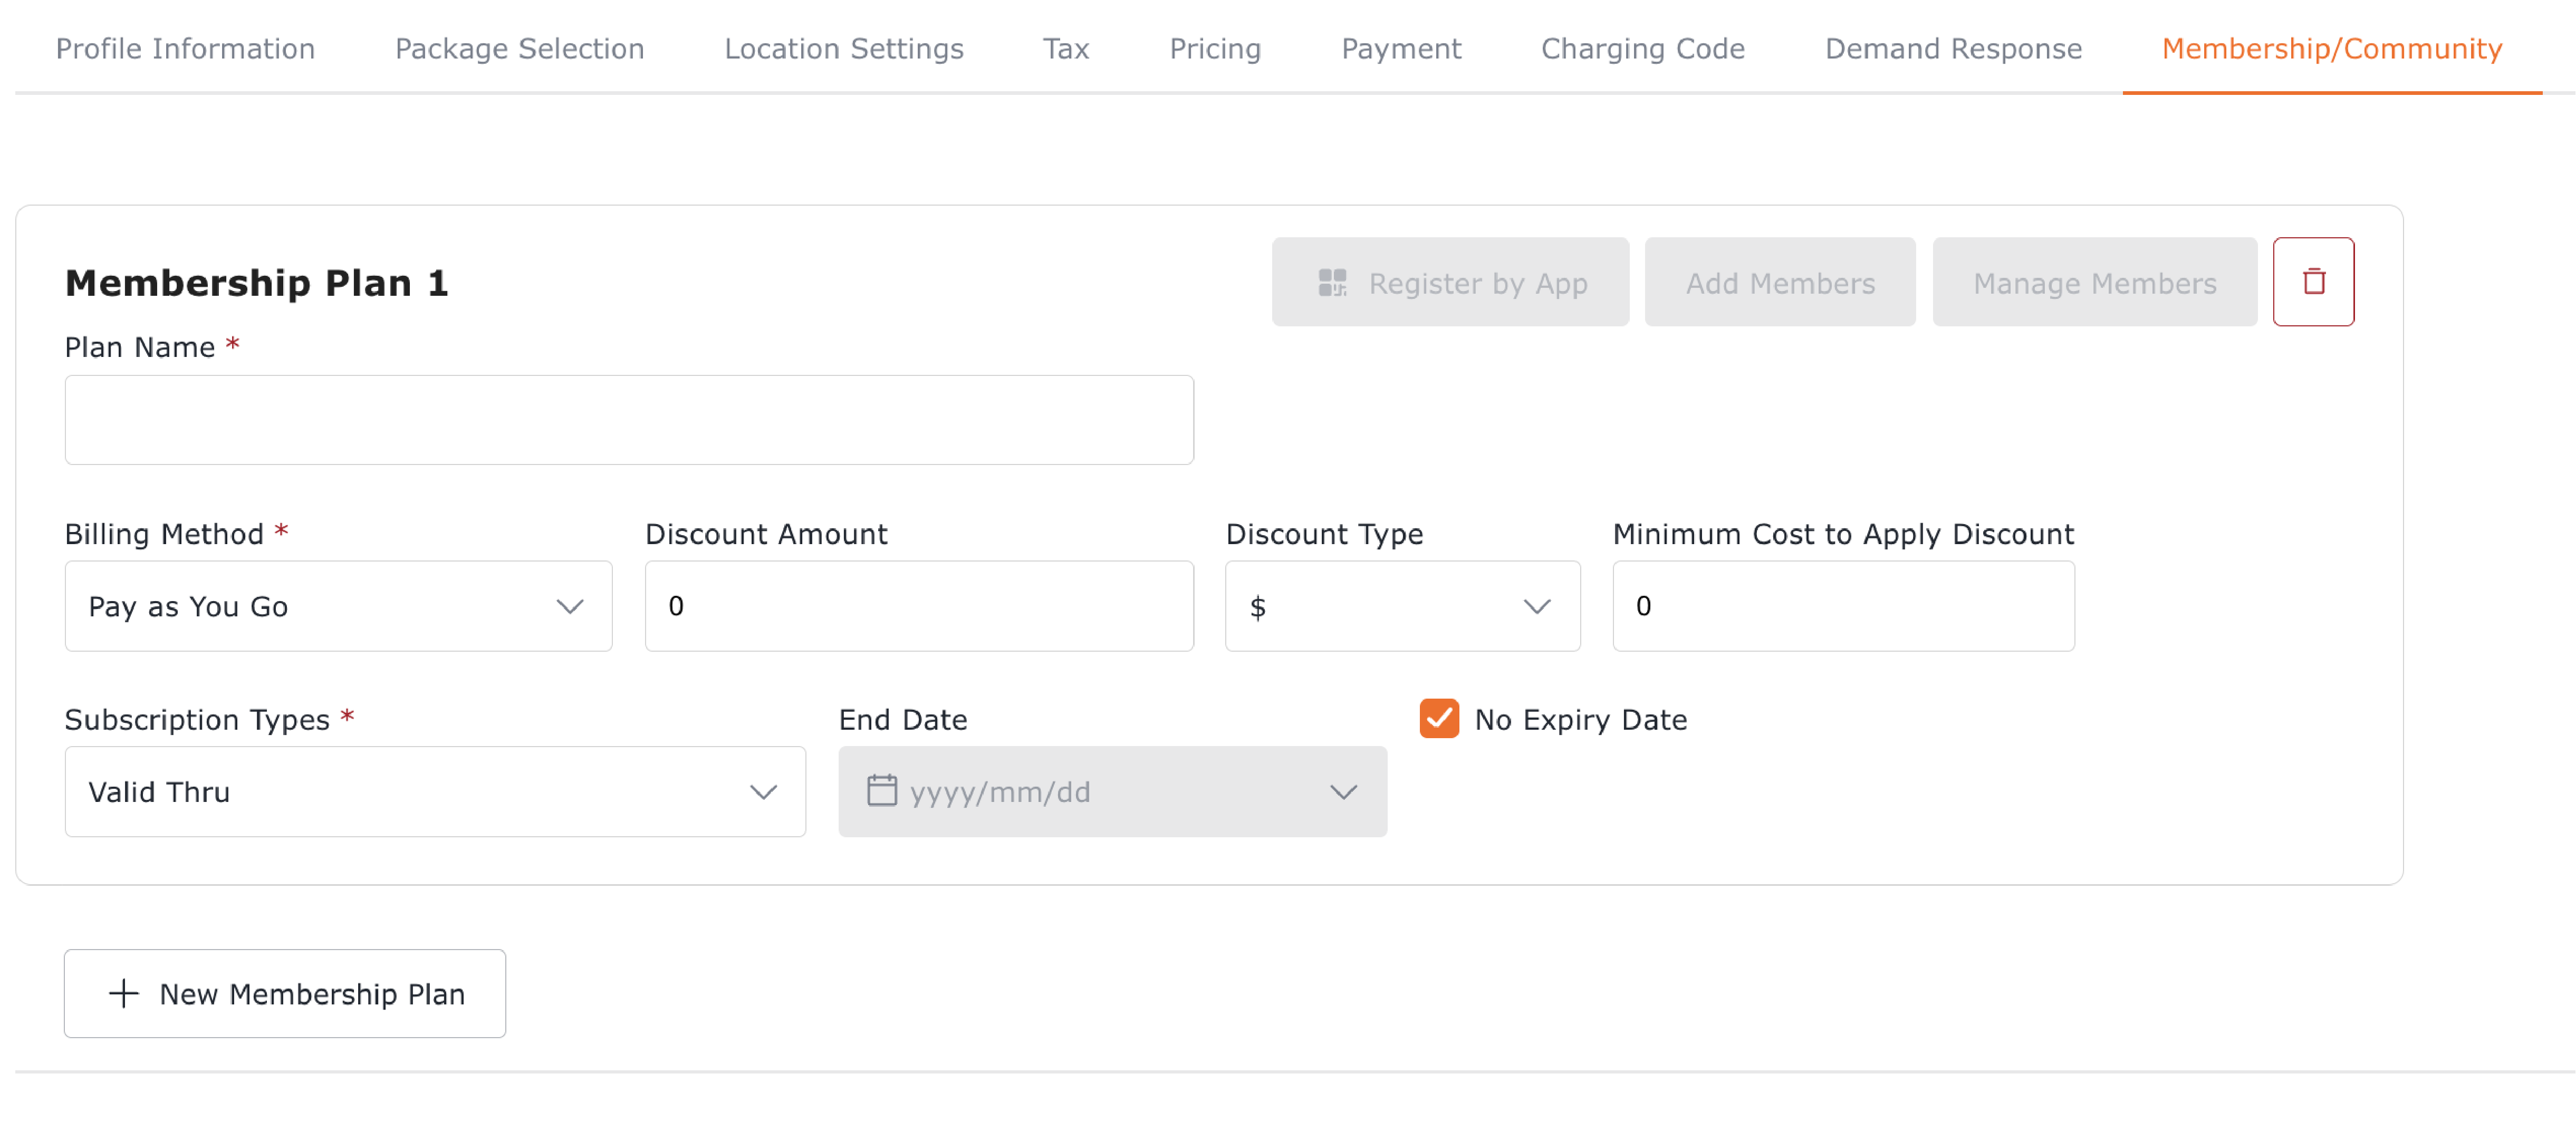Open the Charging Code tab

(1642, 48)
